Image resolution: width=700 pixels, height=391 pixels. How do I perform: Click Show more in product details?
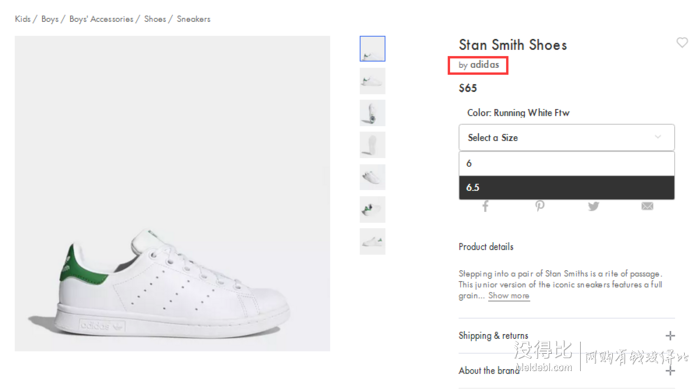tap(508, 295)
